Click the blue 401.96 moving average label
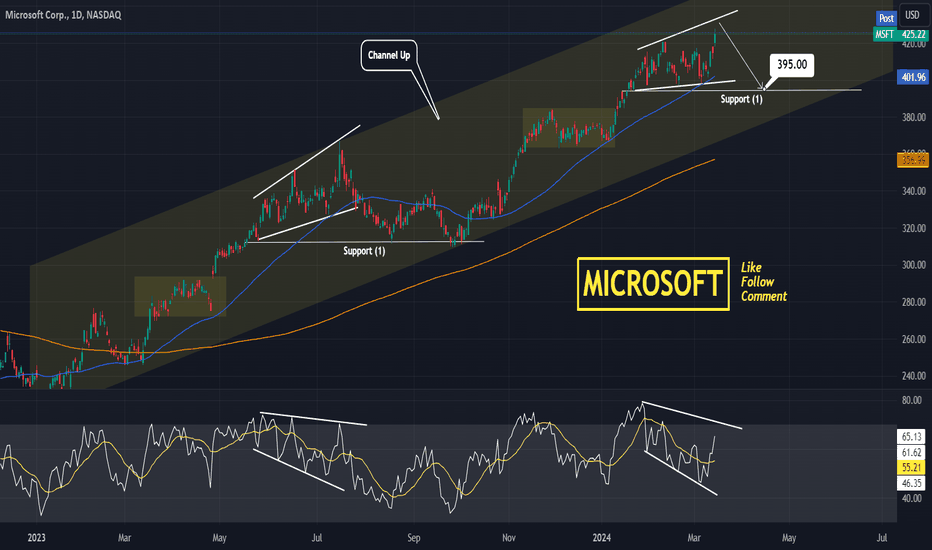Screen dimensions: 932x550 tap(913, 77)
